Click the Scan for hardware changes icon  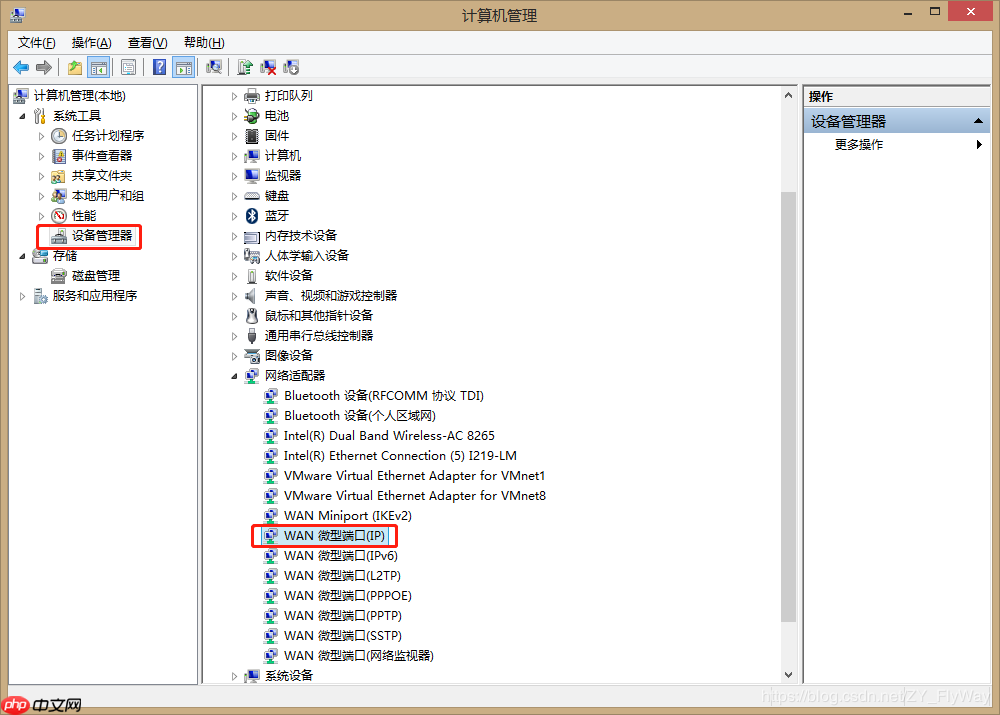(215, 66)
